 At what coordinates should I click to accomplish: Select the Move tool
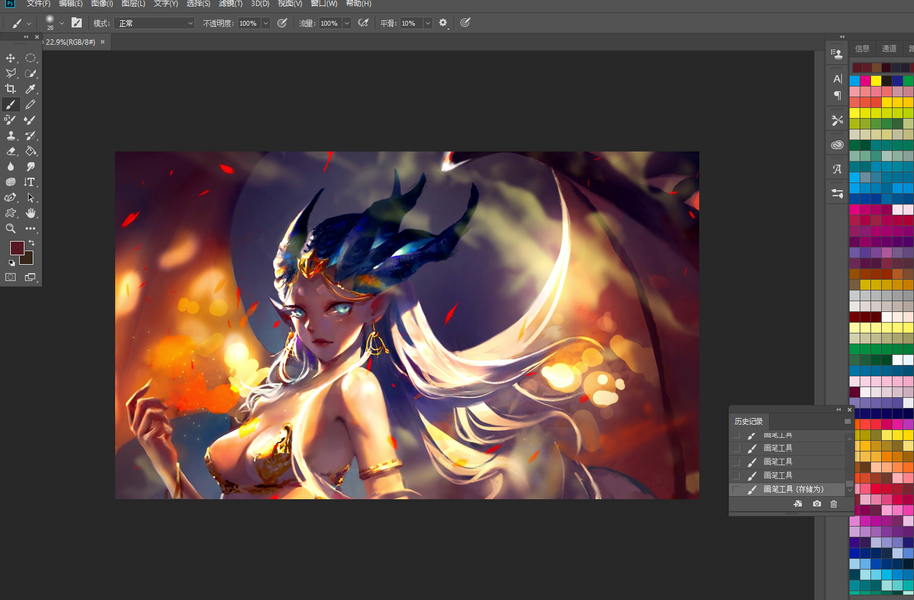[10, 58]
